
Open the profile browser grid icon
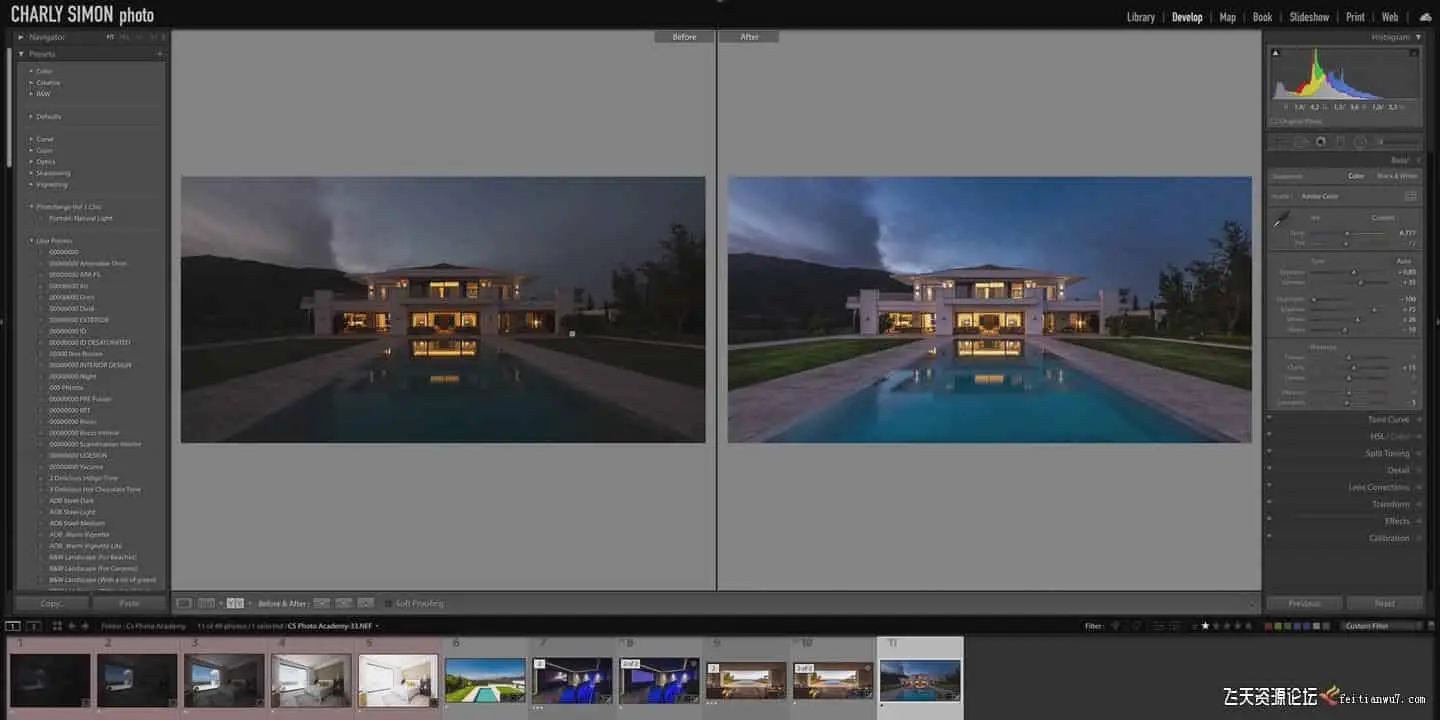(x=1410, y=196)
